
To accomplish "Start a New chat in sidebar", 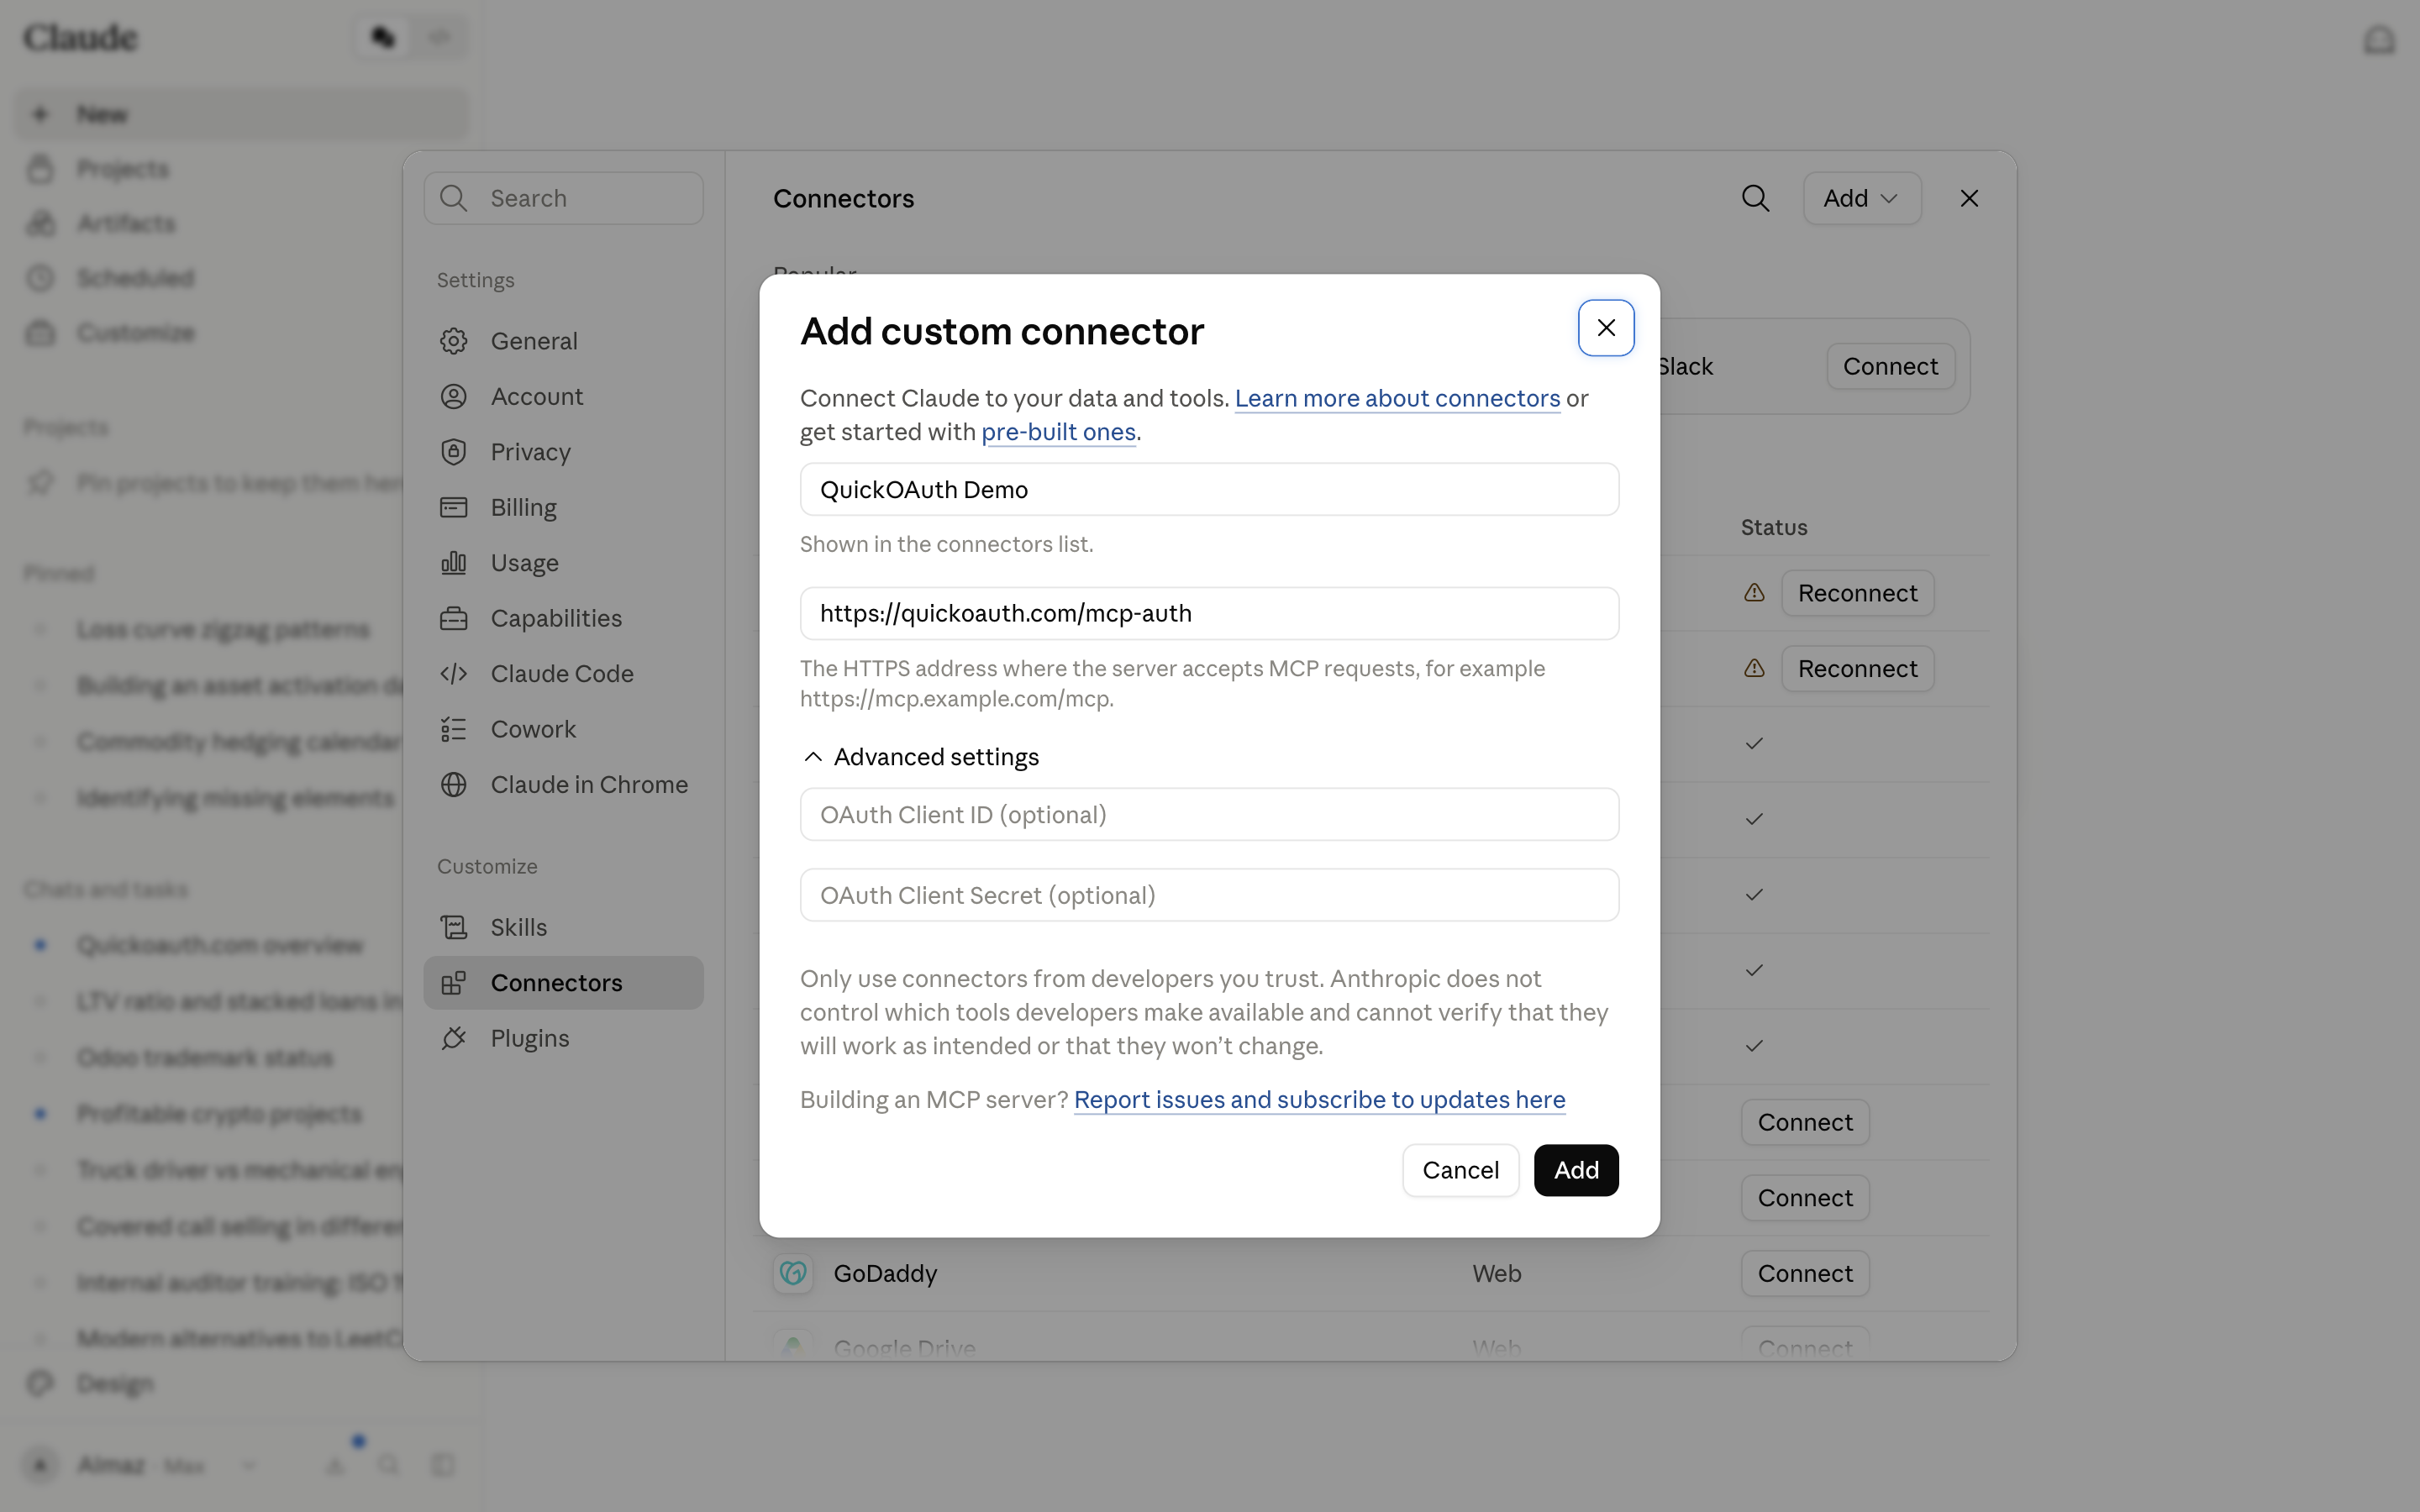I will pos(241,114).
